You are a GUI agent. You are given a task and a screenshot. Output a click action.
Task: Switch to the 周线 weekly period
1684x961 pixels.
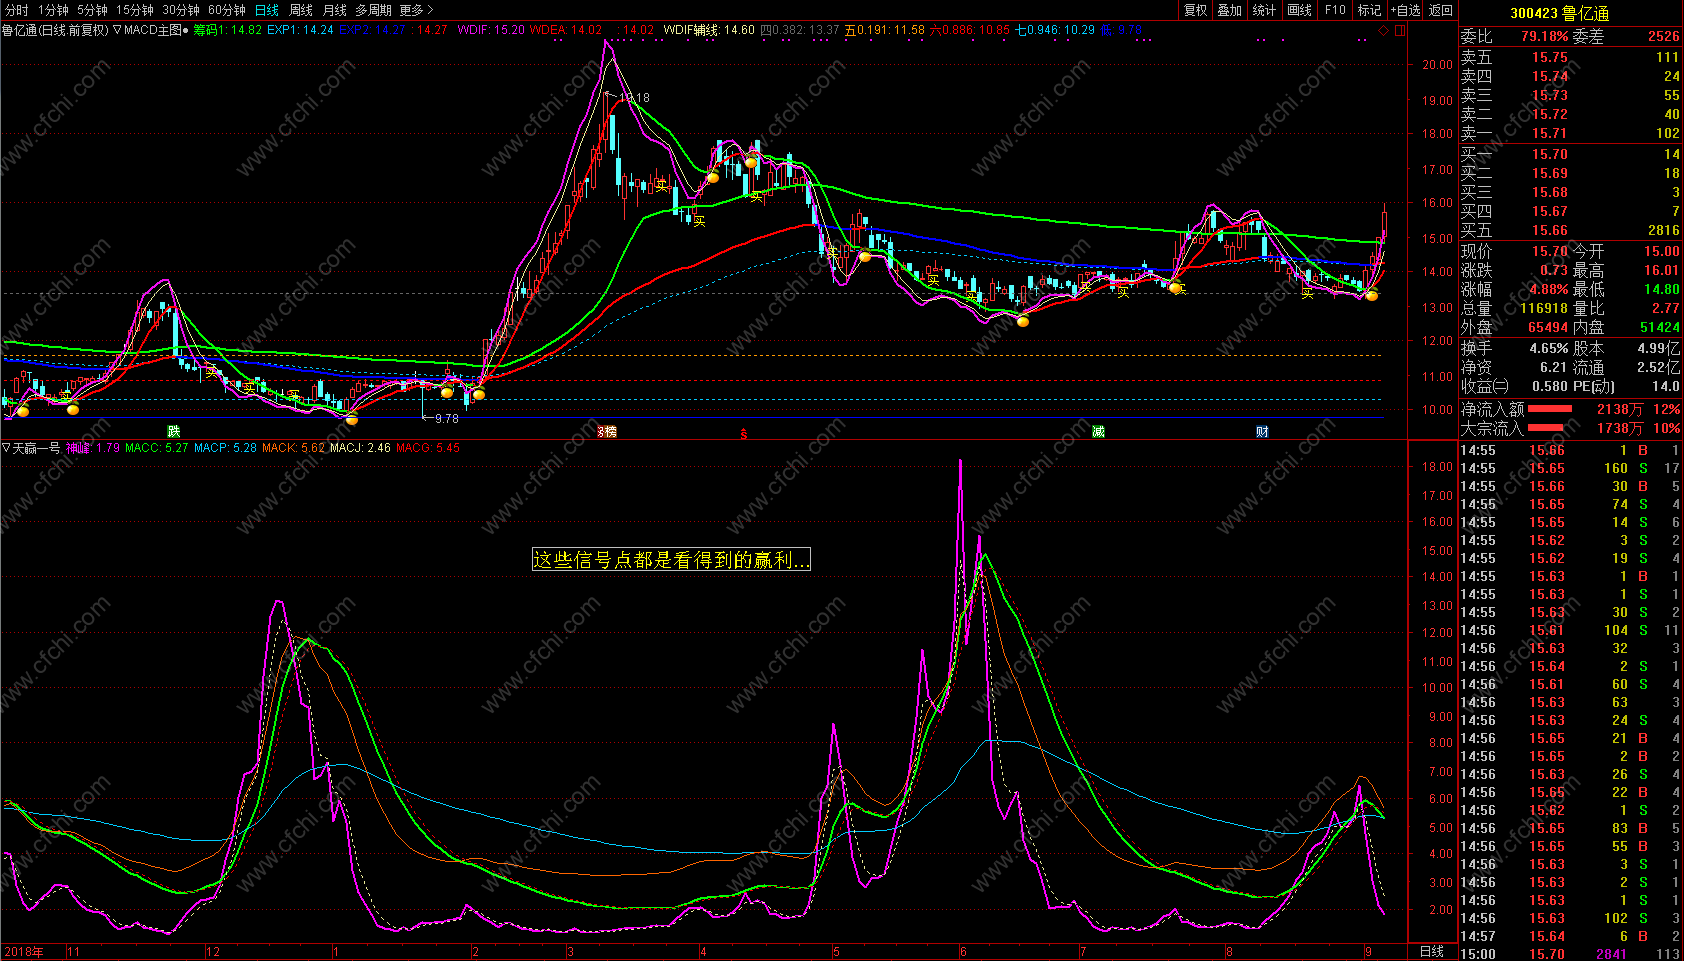(x=301, y=10)
